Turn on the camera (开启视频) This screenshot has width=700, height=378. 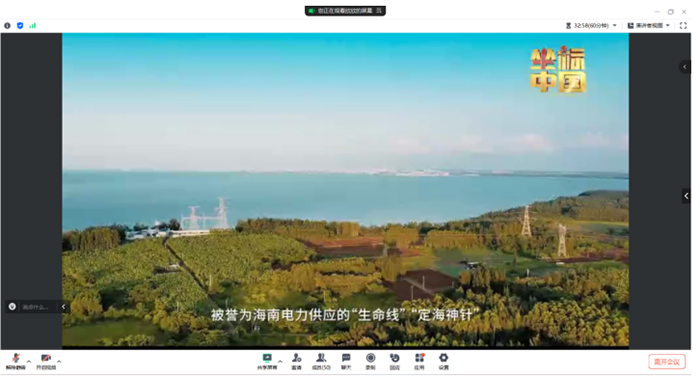(x=46, y=361)
